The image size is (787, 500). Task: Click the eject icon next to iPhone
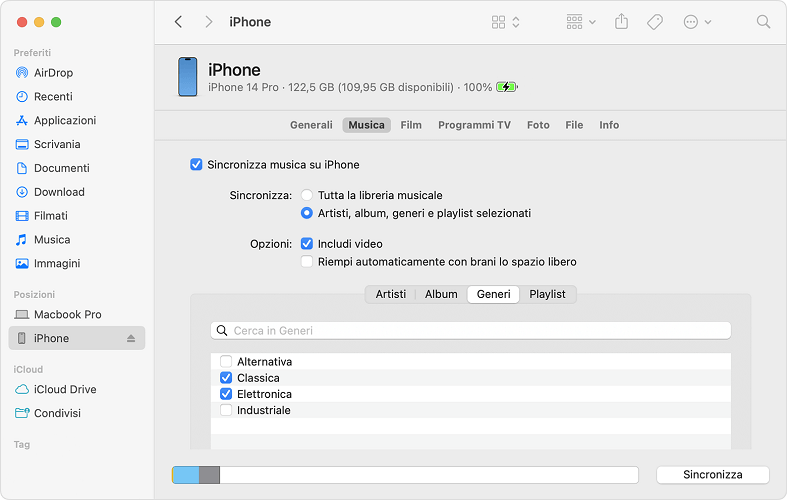(x=131, y=339)
